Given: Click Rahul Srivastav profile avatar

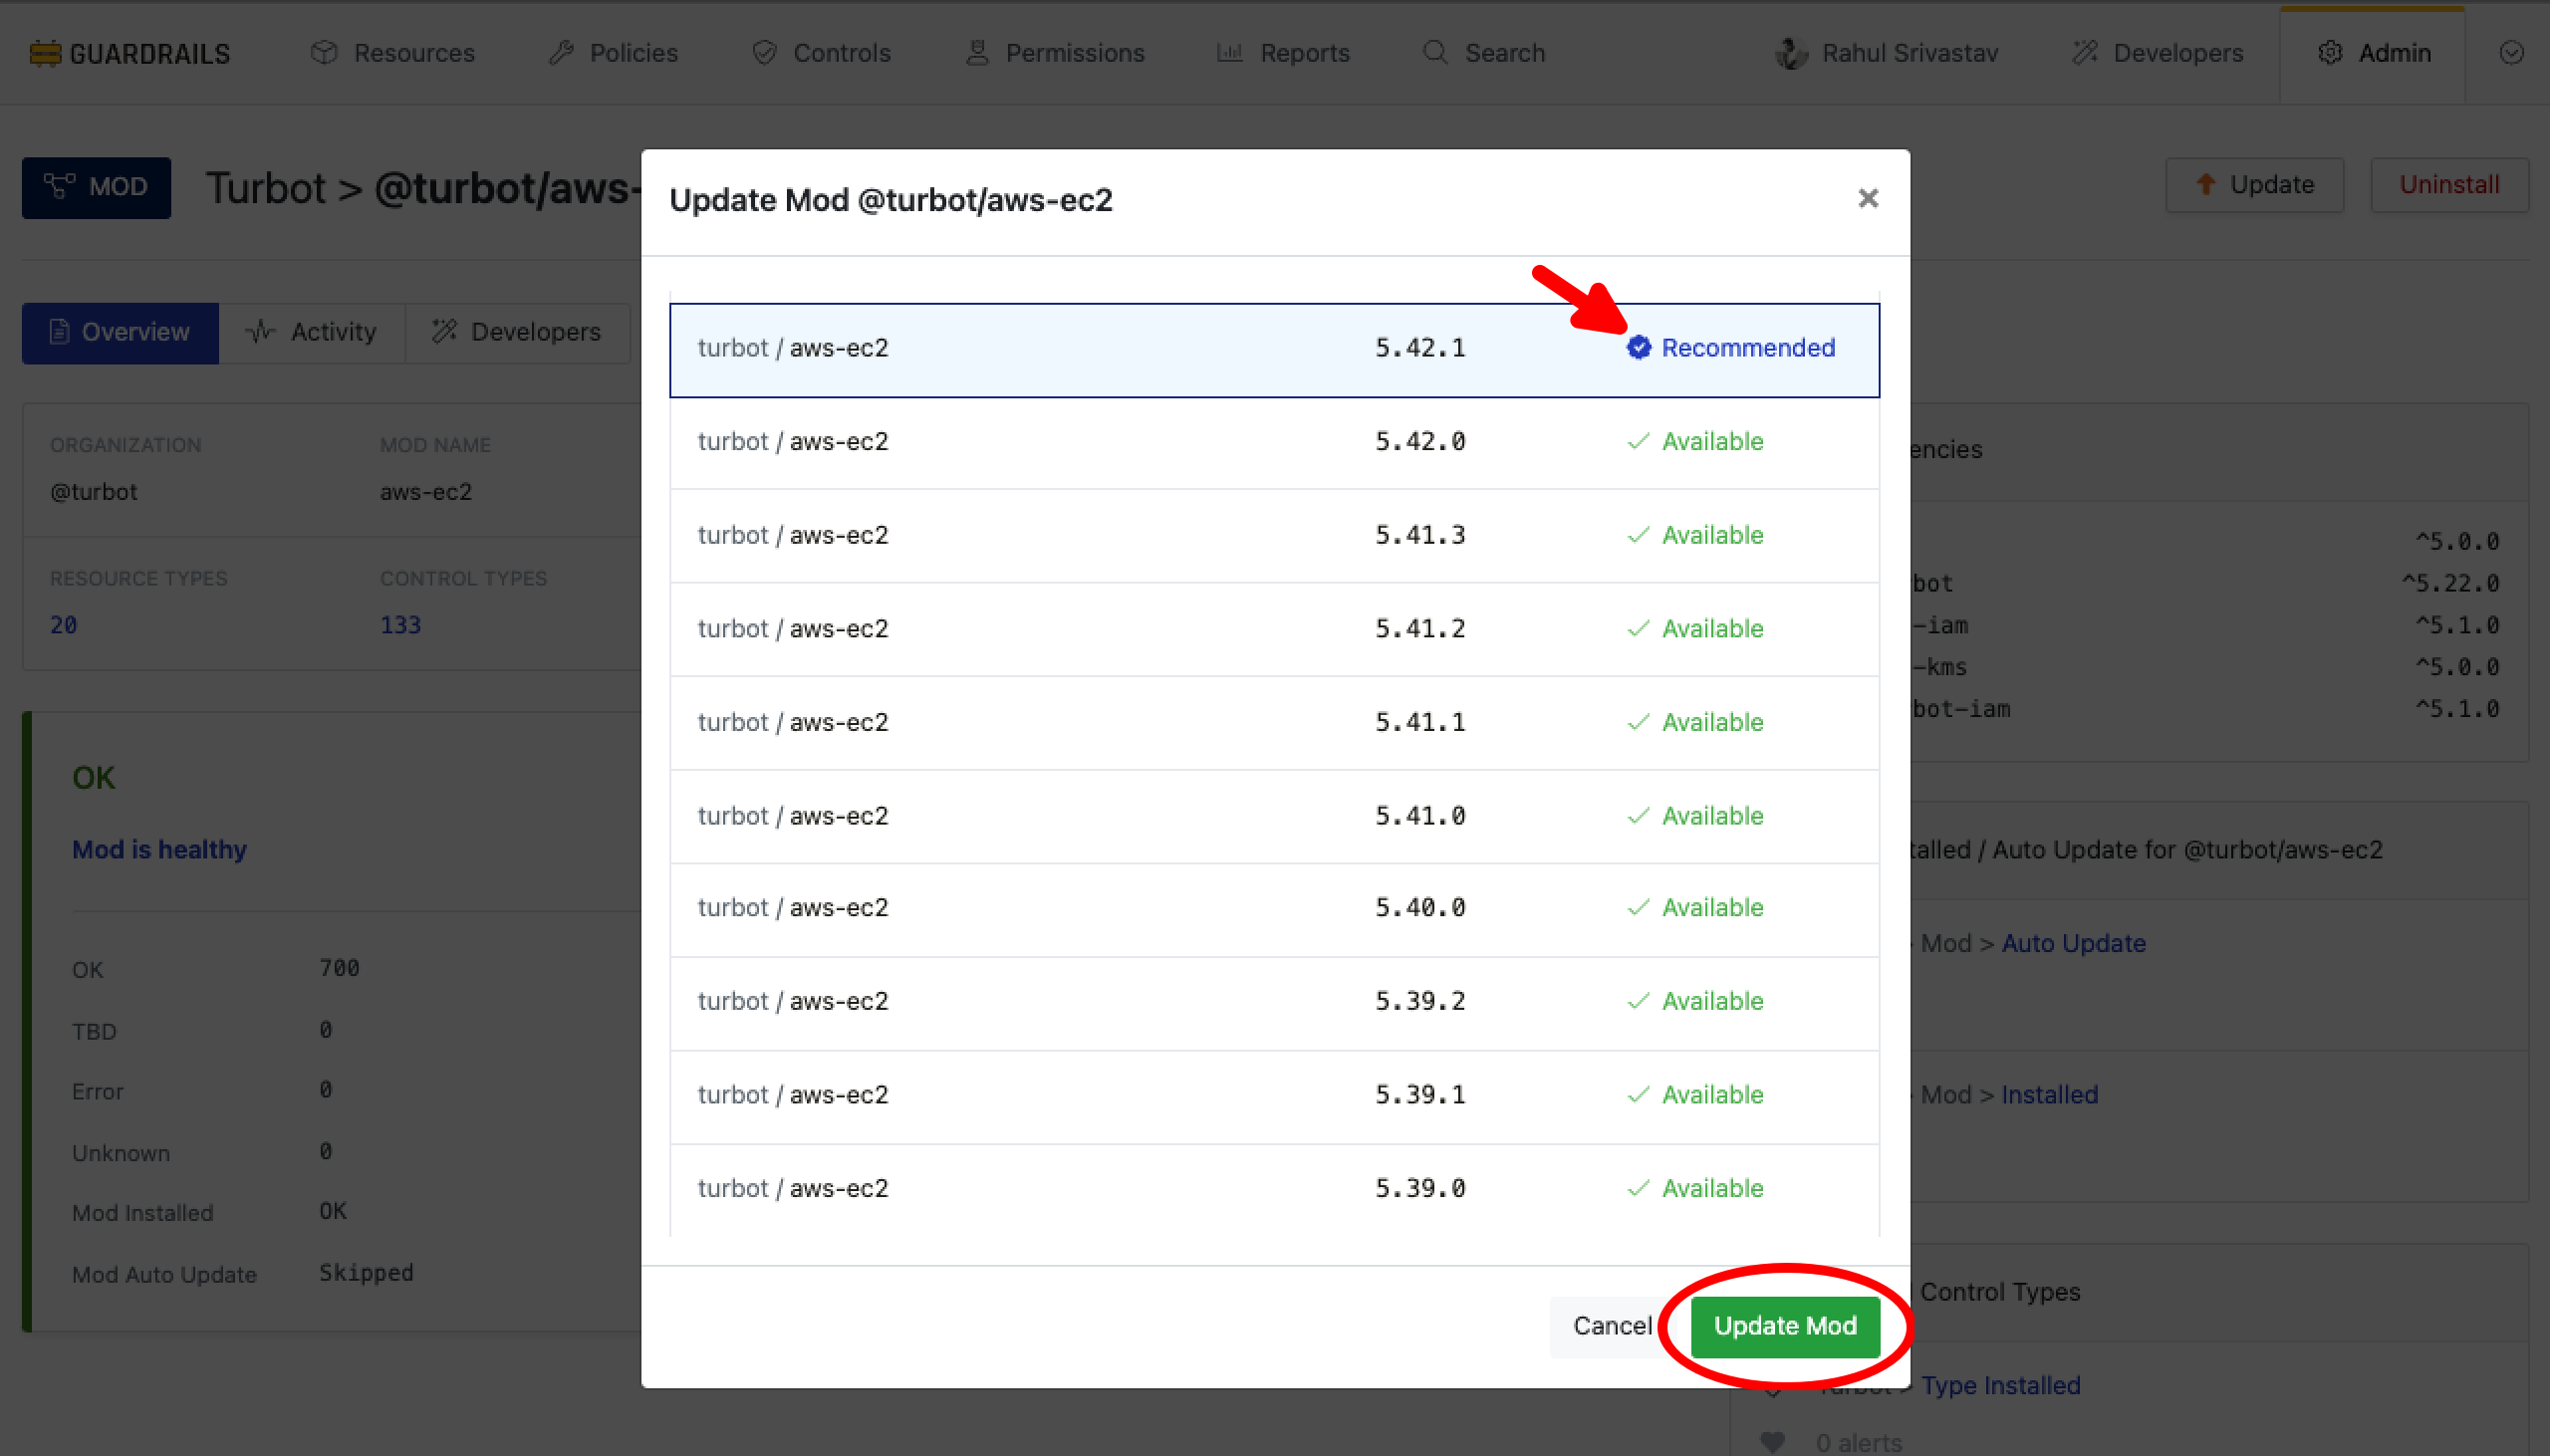Looking at the screenshot, I should click(1791, 53).
